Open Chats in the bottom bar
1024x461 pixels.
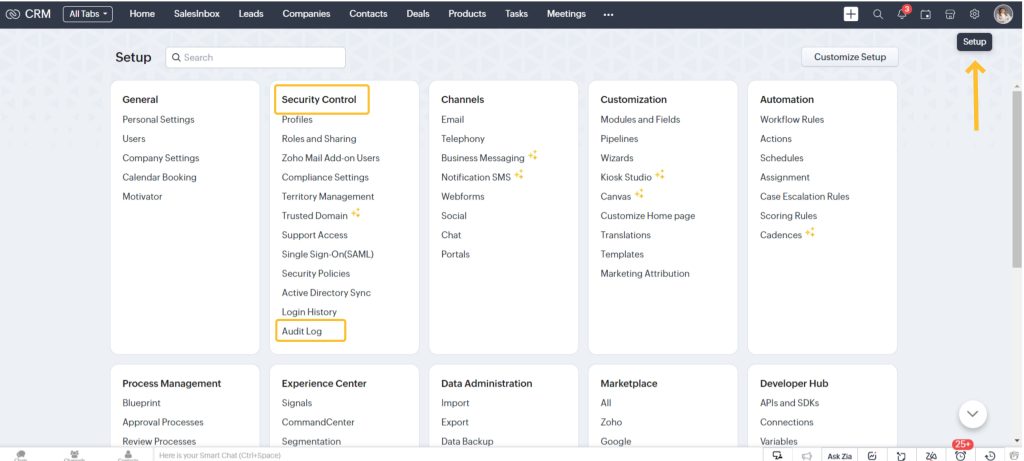click(21, 455)
